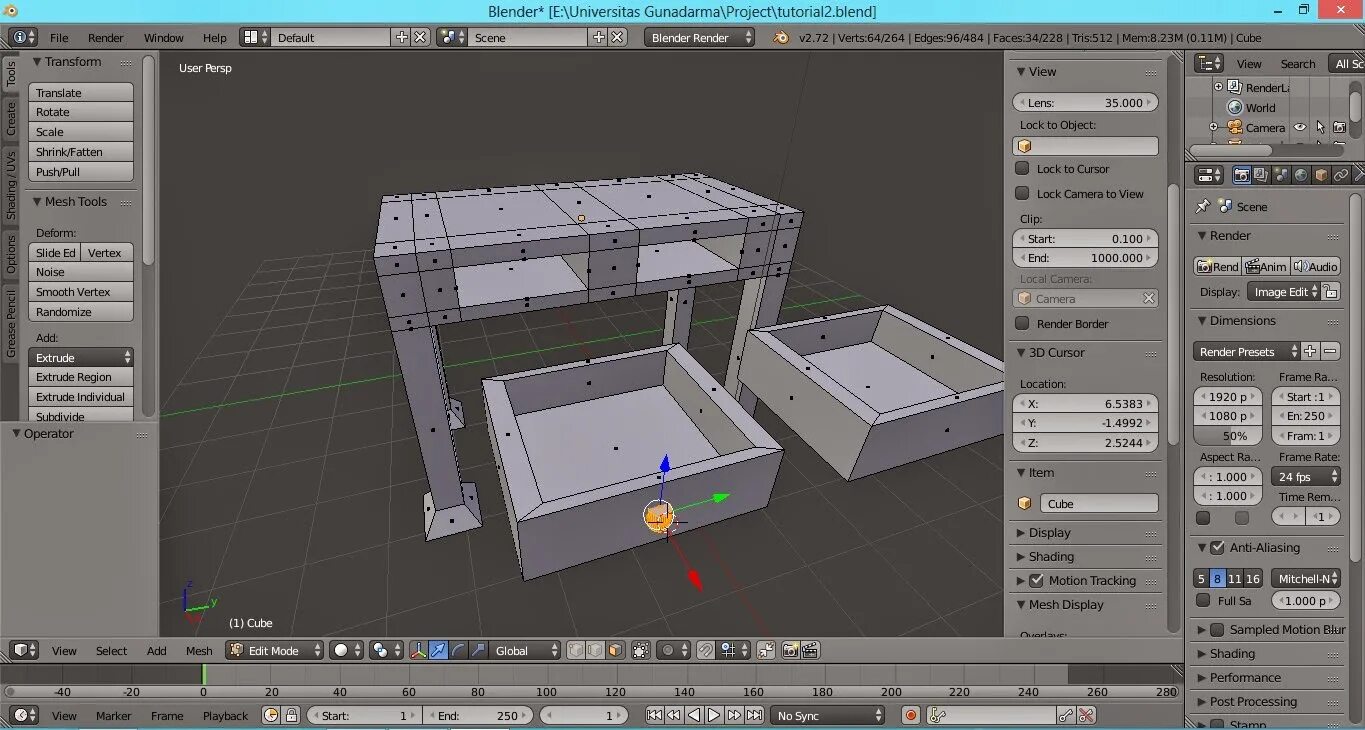Enable the Lock to Cursor checkbox
This screenshot has height=730, width=1365.
(1022, 168)
